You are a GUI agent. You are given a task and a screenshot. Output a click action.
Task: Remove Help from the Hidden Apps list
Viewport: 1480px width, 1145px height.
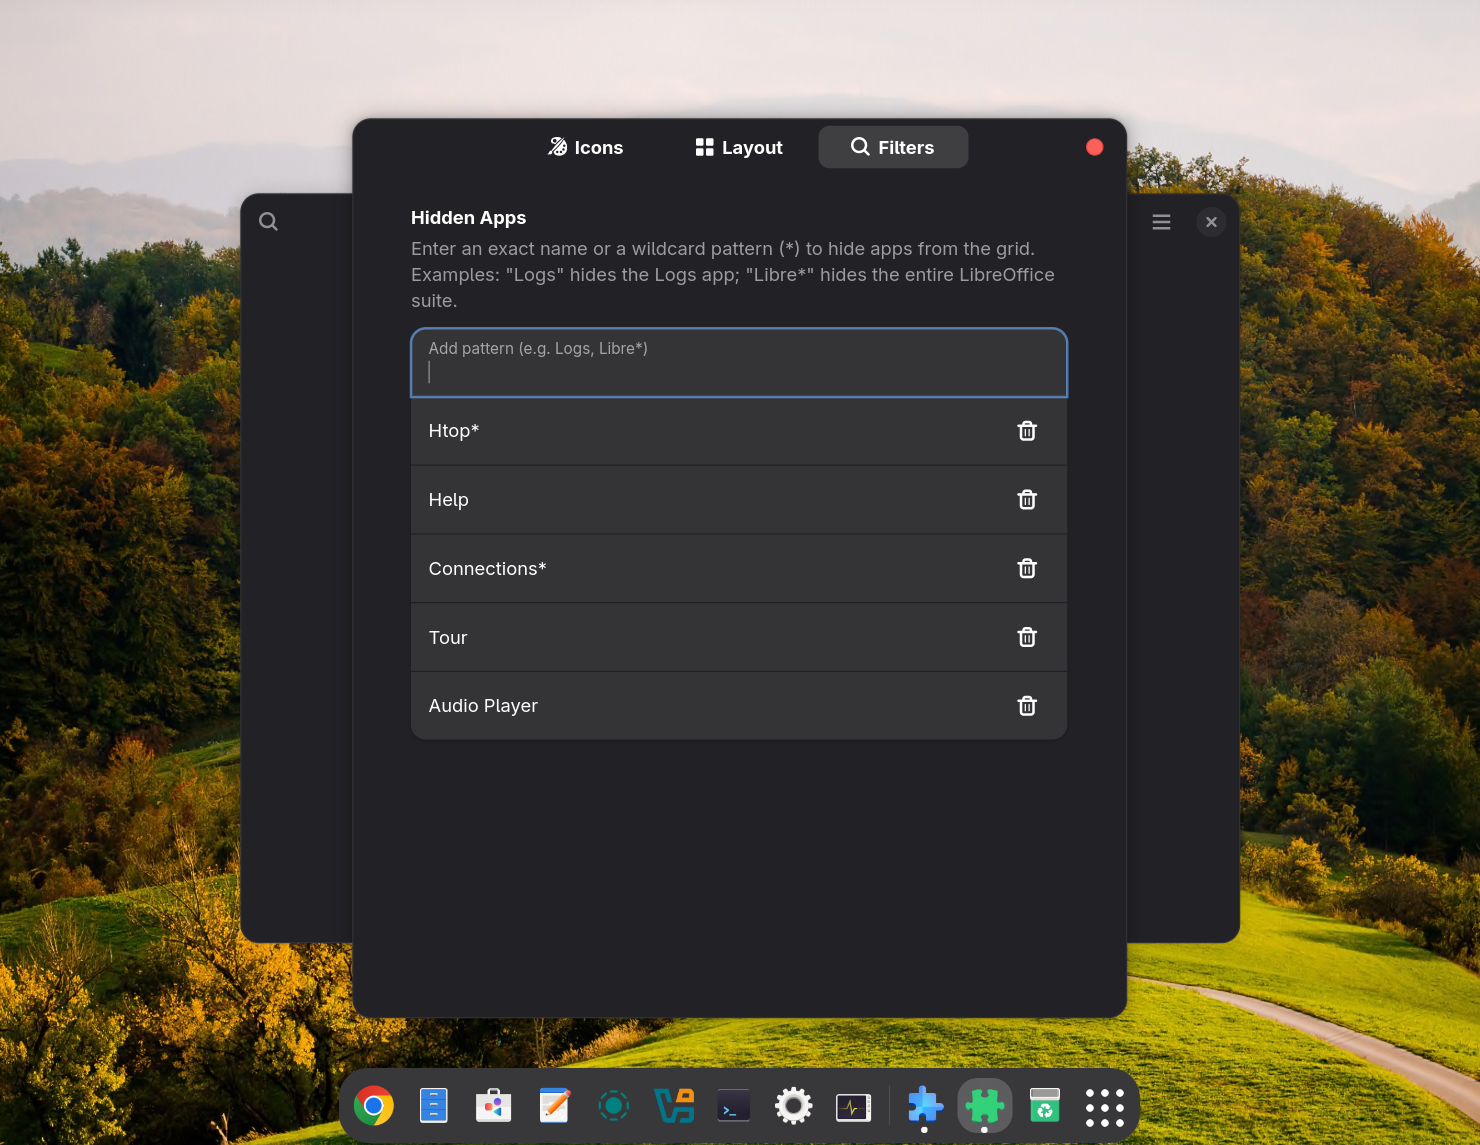(1027, 499)
